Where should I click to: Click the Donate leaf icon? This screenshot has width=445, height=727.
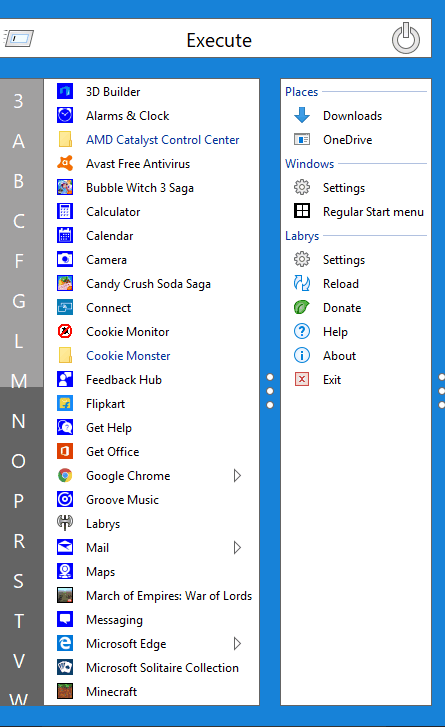click(x=302, y=307)
